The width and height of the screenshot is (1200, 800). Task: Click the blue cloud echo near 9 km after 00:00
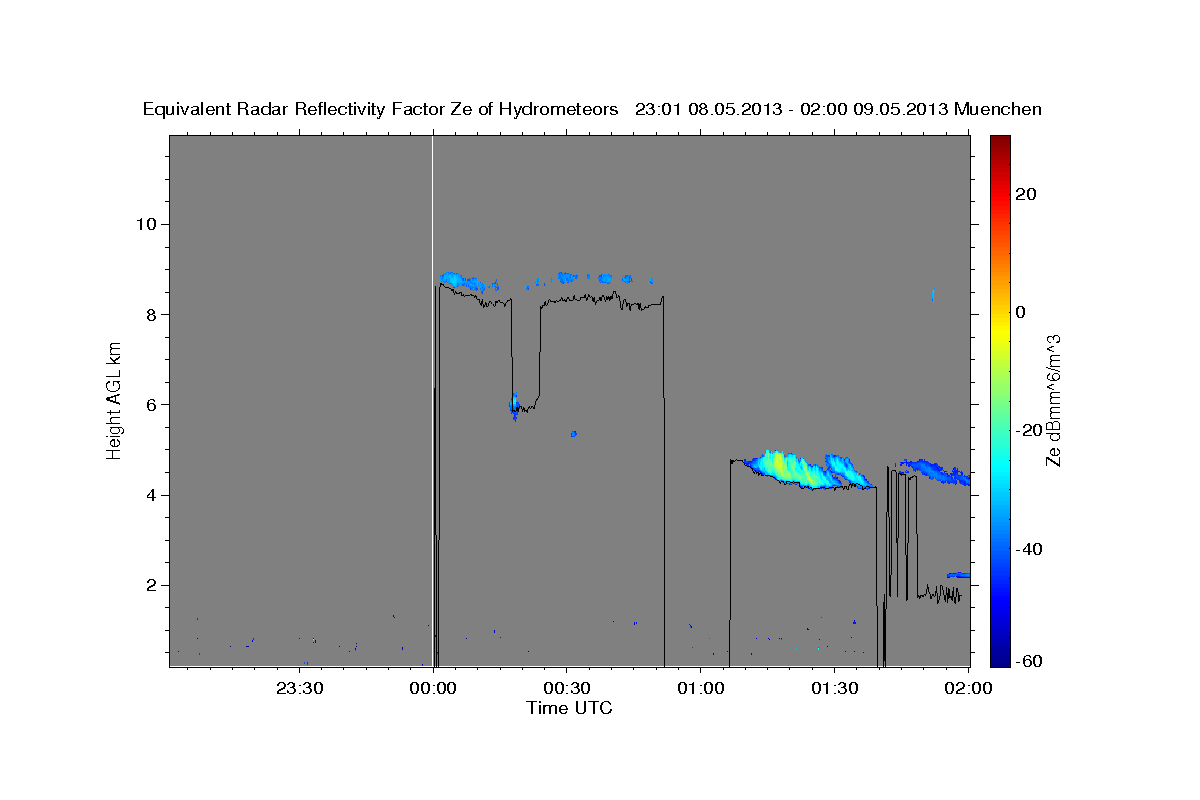(464, 281)
